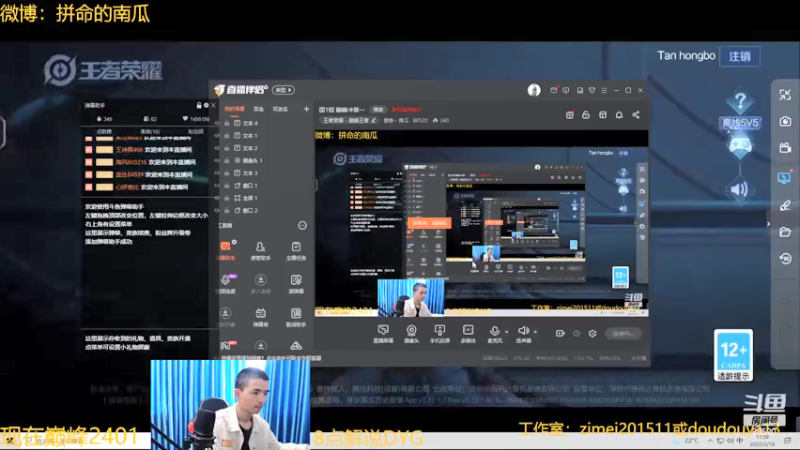Edit the 王者荣耀 category tag
The height and width of the screenshot is (450, 800).
pos(349,121)
